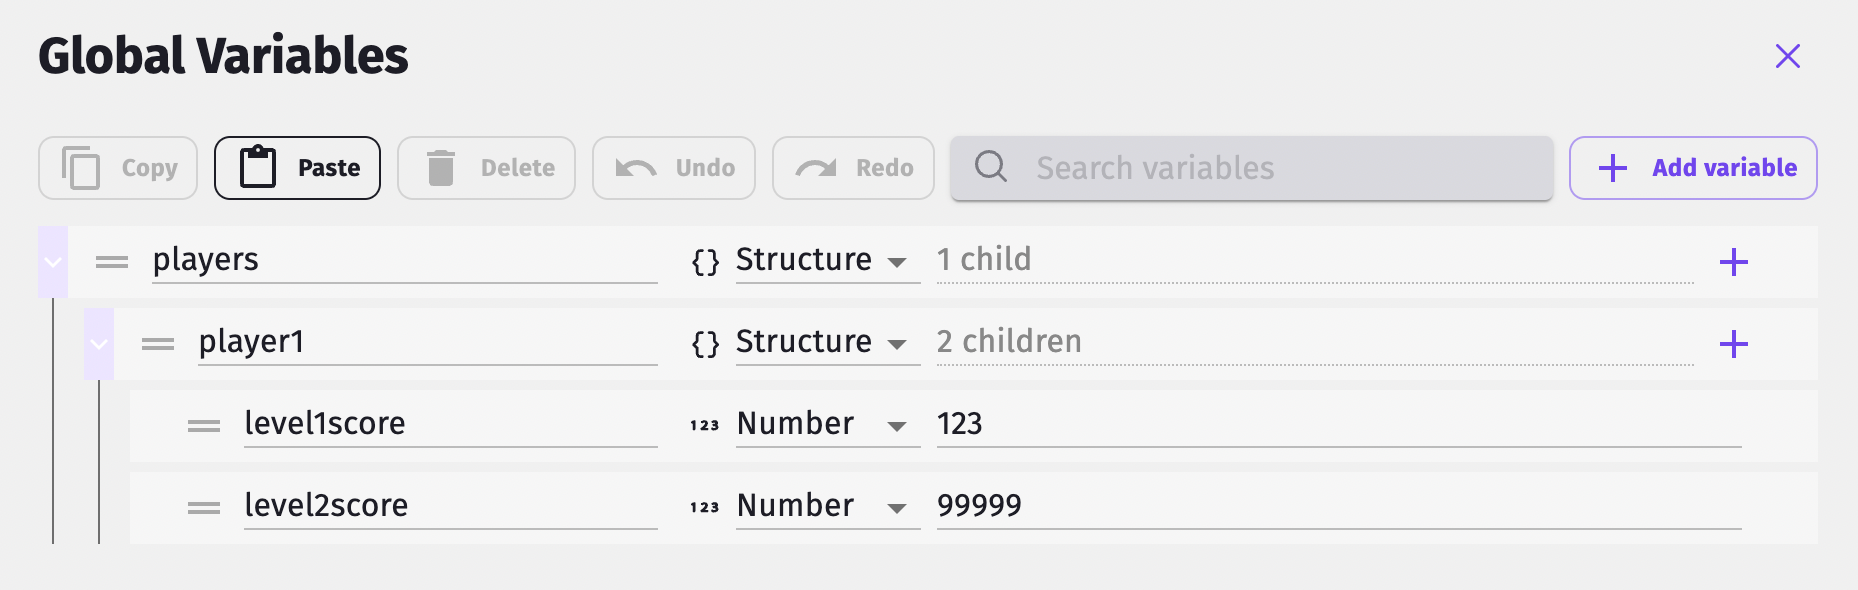Click the level2score value field 99999

pos(1338,506)
